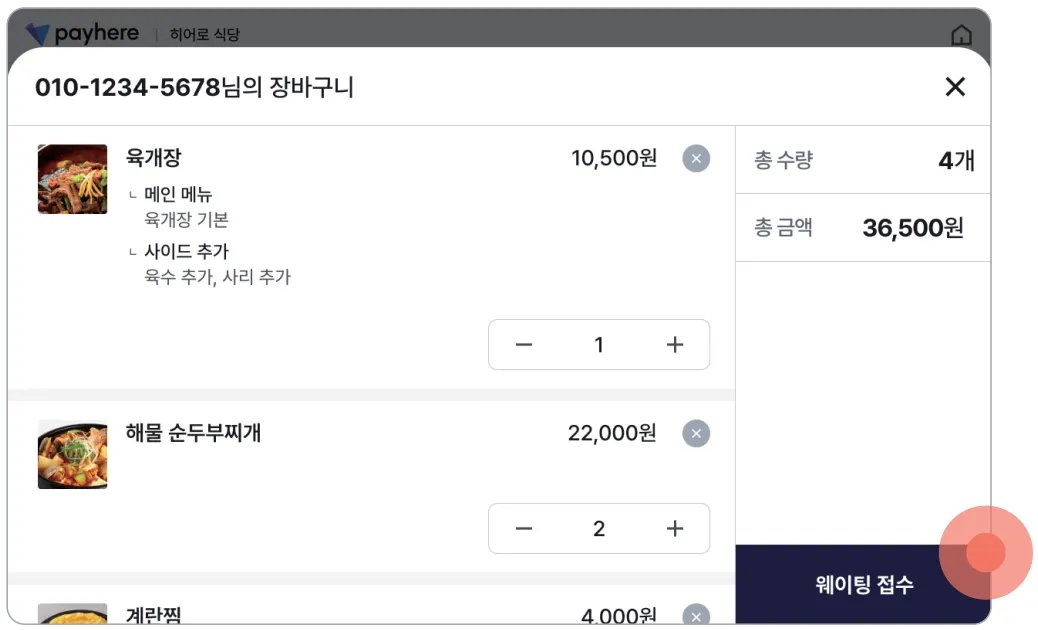Select the 해물 순두부찌개 menu name
Screen dimensions: 1038x630
[x=193, y=433]
